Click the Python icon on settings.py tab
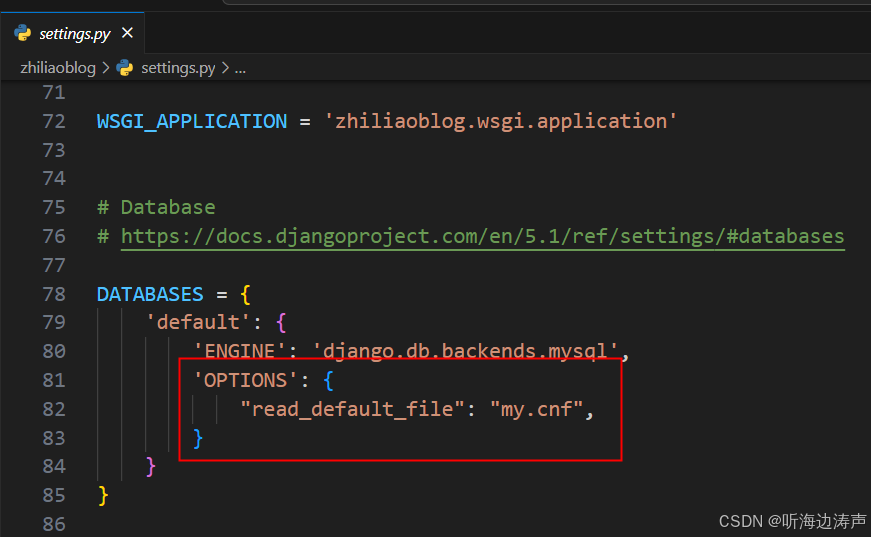This screenshot has height=537, width=871. [x=23, y=33]
